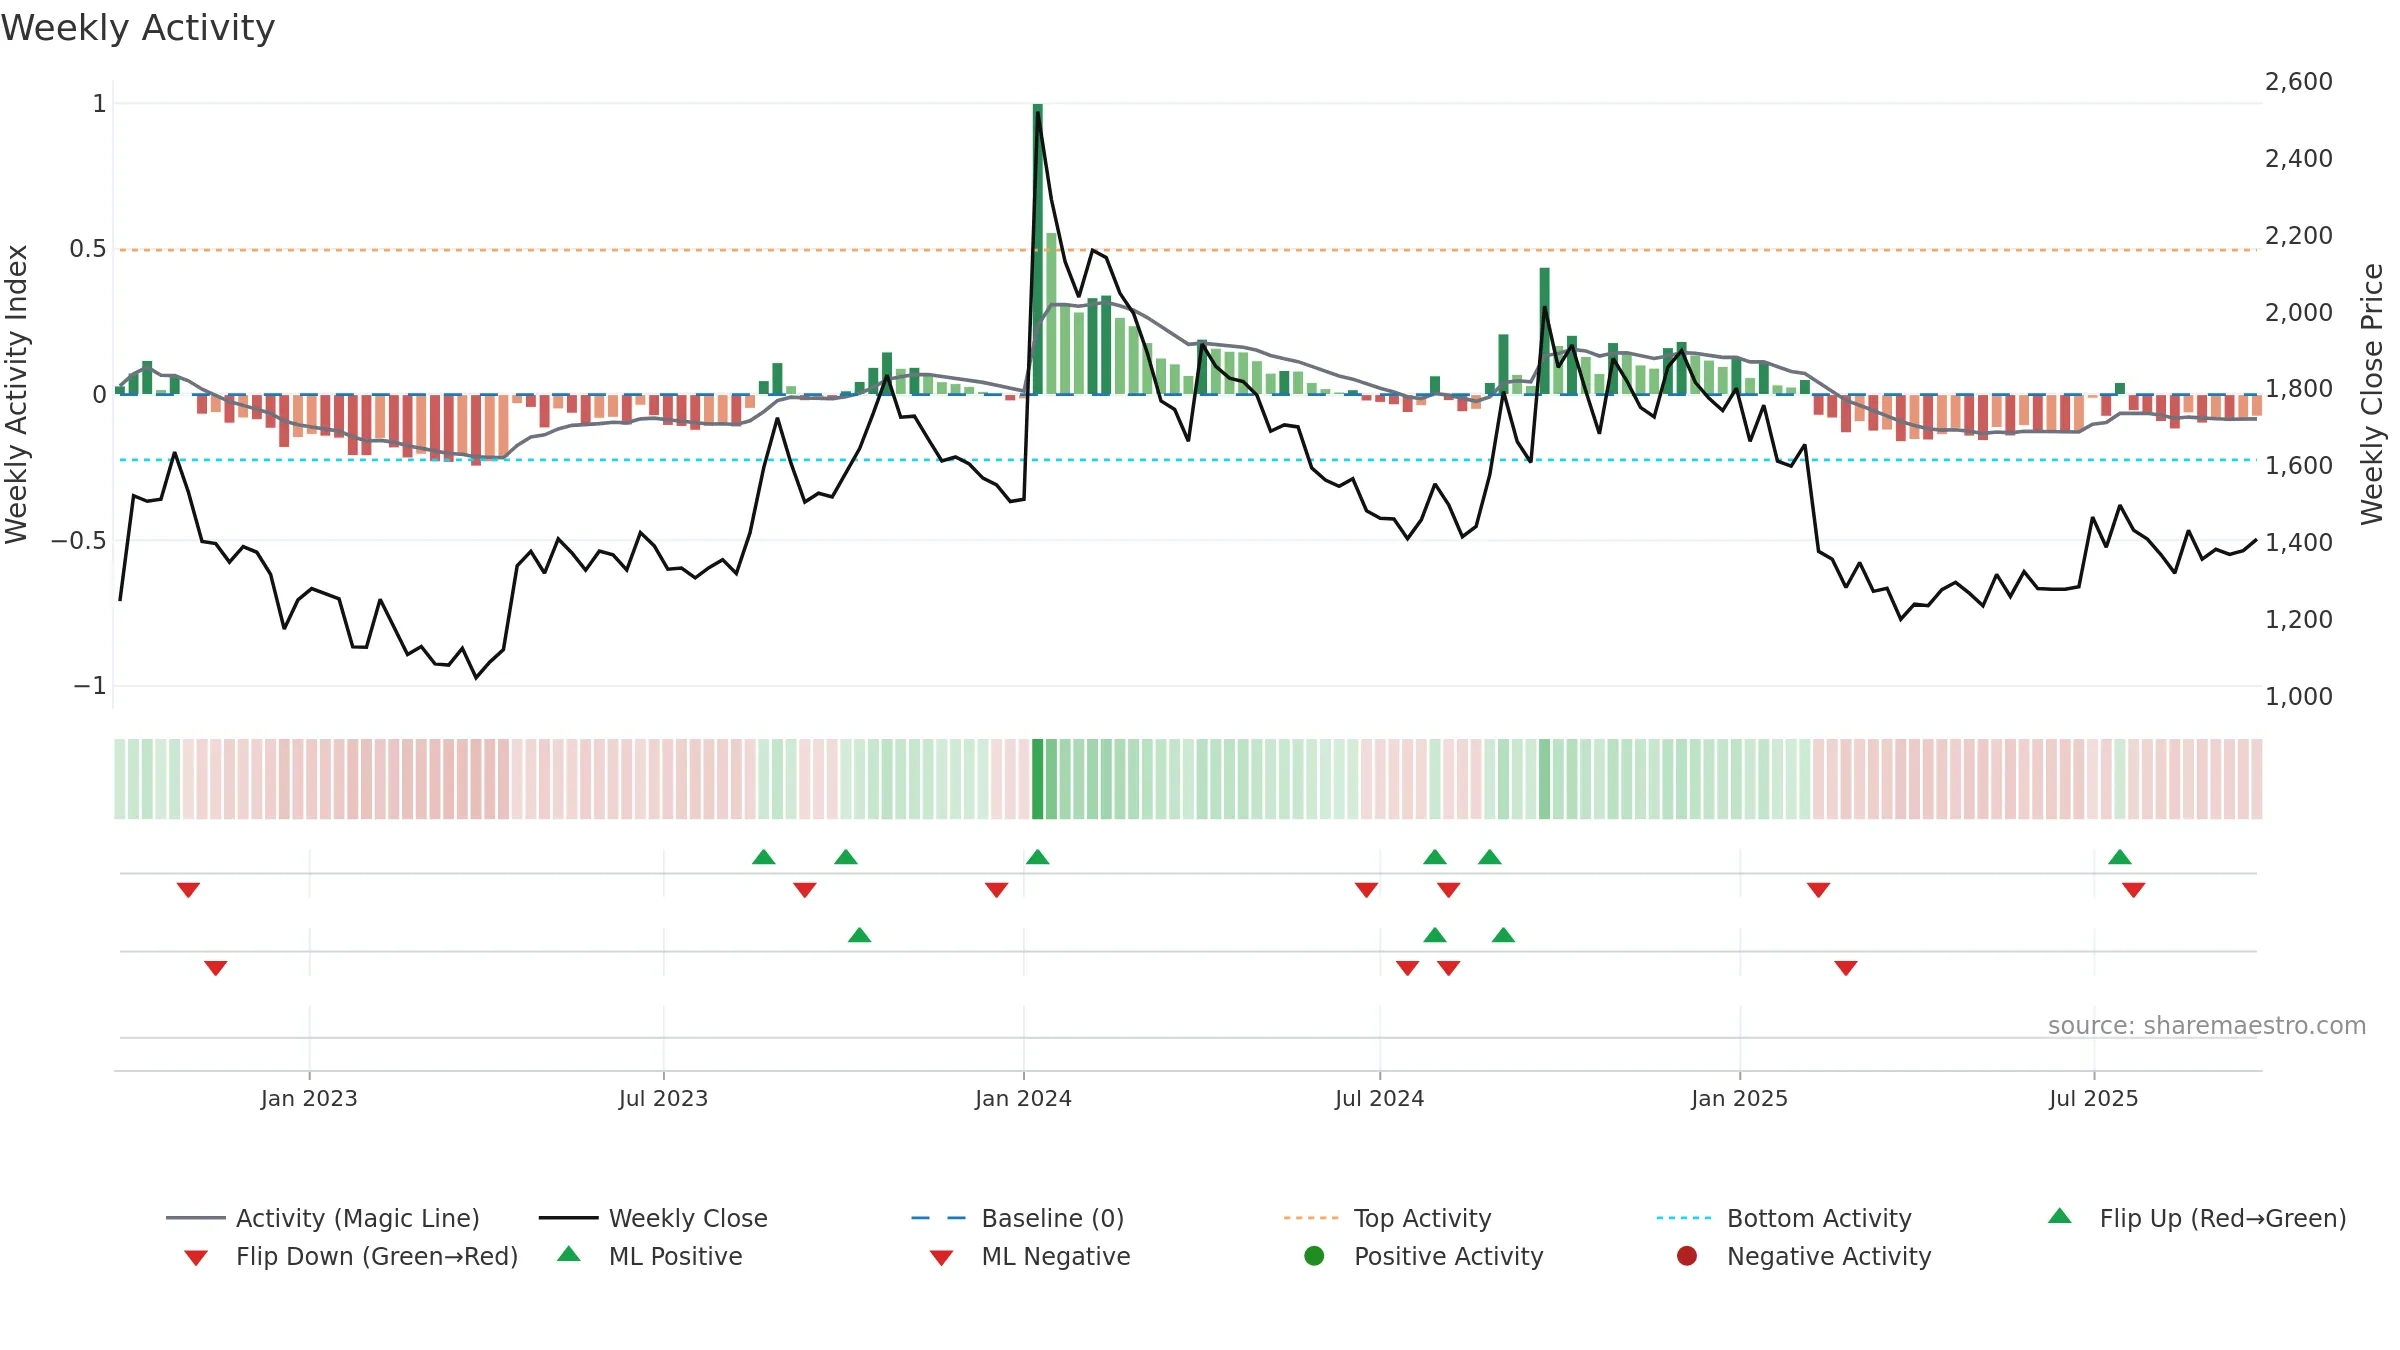
Task: Select the last Flip Down marker, Jul 2025
Action: (x=2133, y=889)
